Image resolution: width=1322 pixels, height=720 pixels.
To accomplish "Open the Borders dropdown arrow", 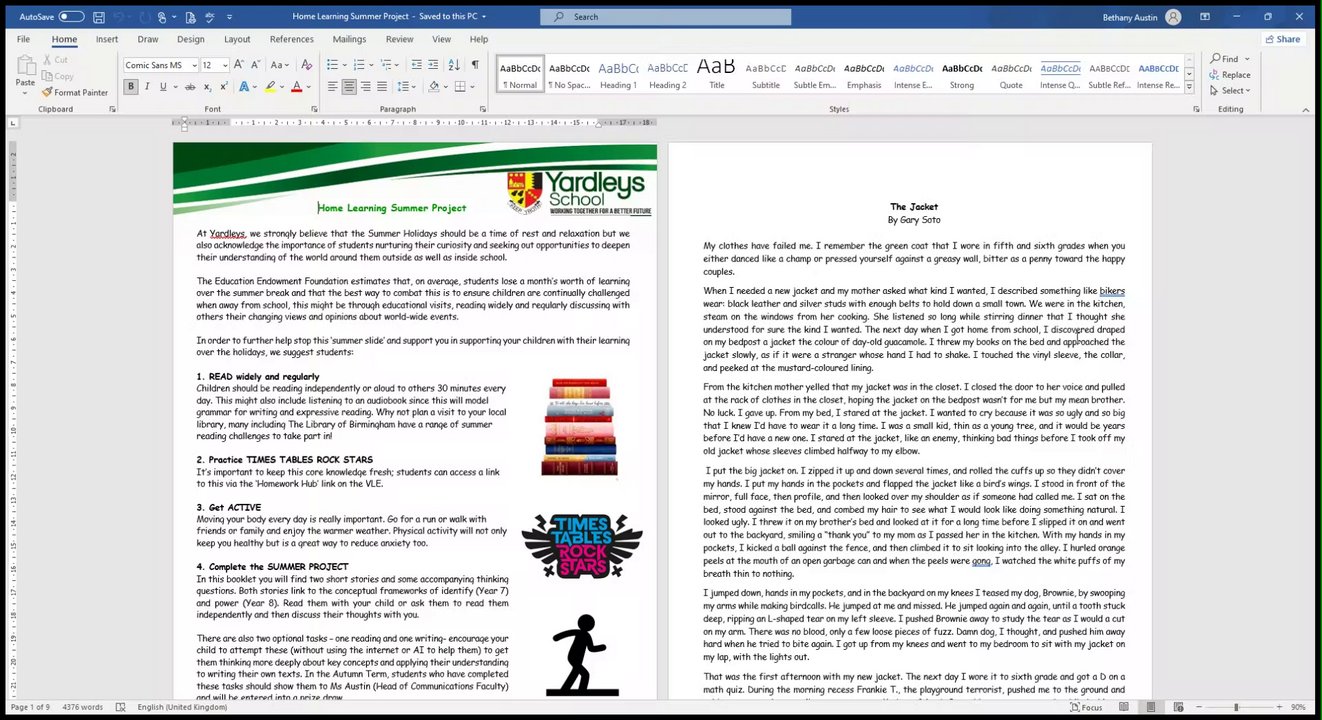I will pos(470,87).
